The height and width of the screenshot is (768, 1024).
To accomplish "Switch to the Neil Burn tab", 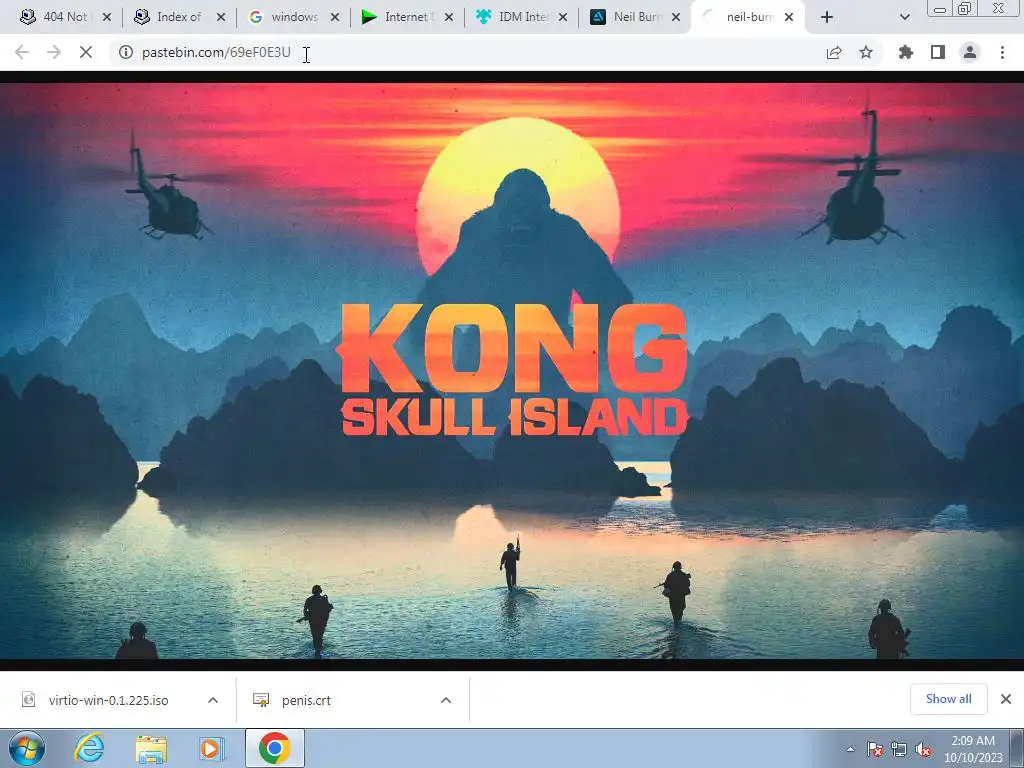I will (x=634, y=17).
